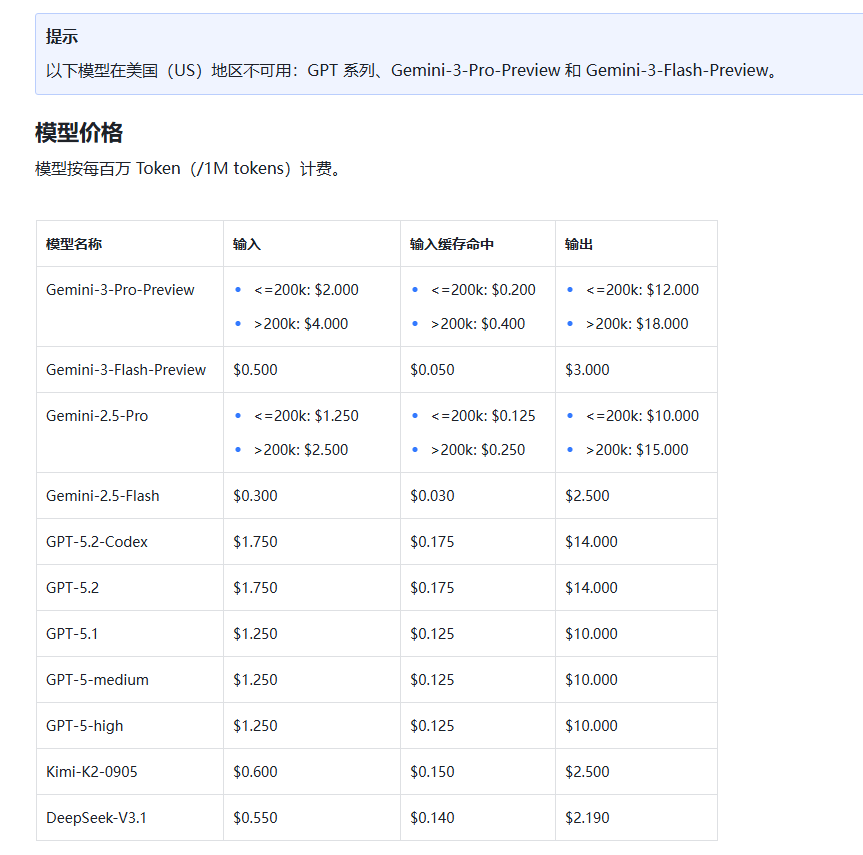Click the 提示 notice title

(62, 36)
